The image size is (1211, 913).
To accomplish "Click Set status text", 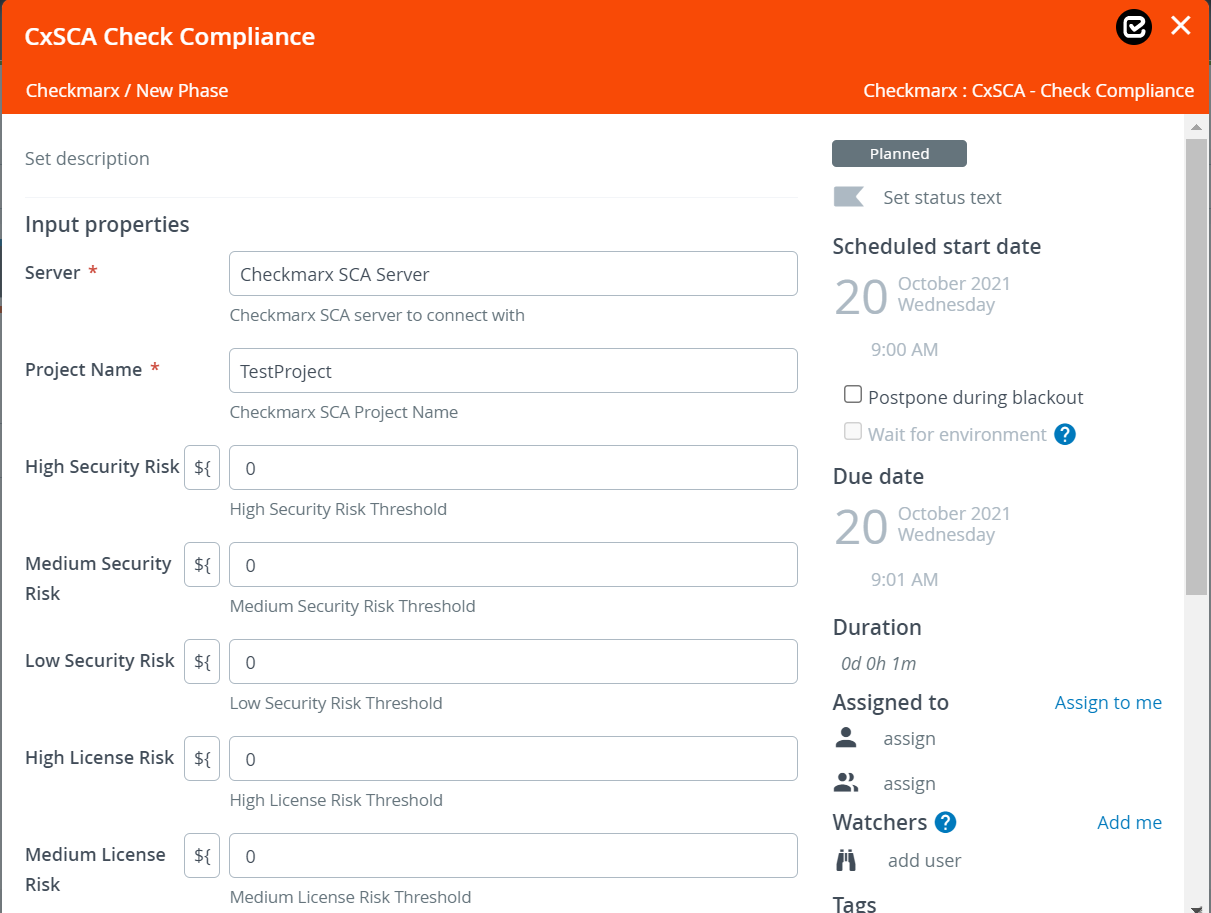I will click(942, 197).
